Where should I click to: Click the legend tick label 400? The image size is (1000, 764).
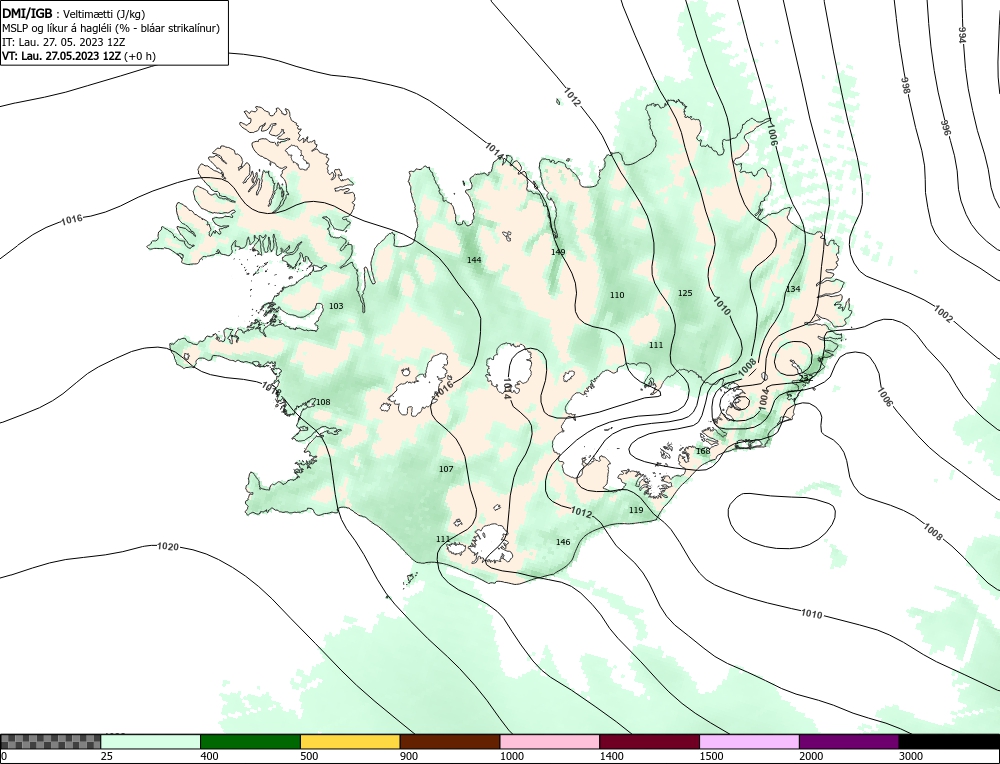click(209, 757)
